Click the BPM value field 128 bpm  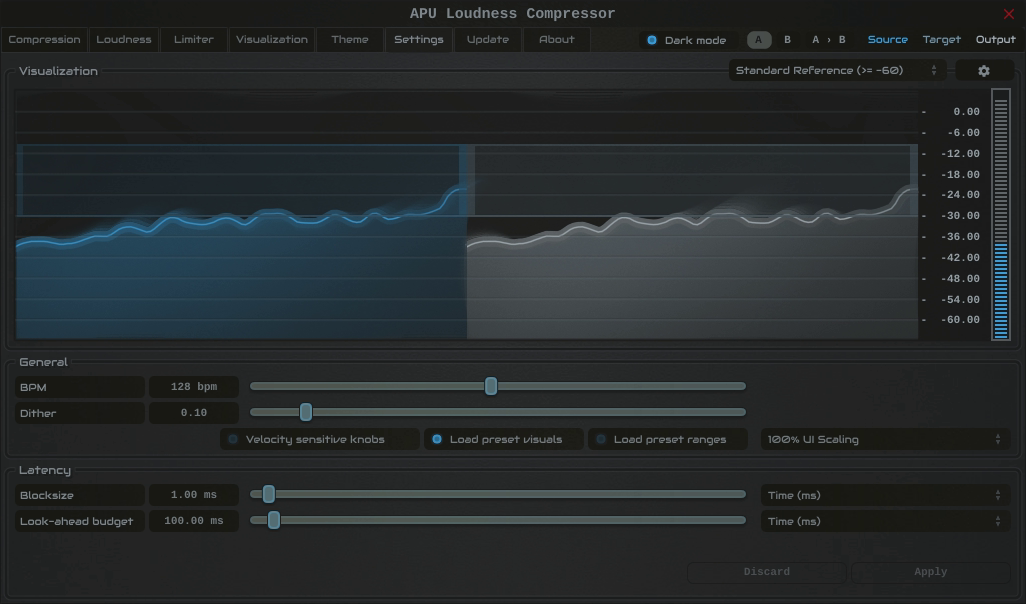pos(194,387)
